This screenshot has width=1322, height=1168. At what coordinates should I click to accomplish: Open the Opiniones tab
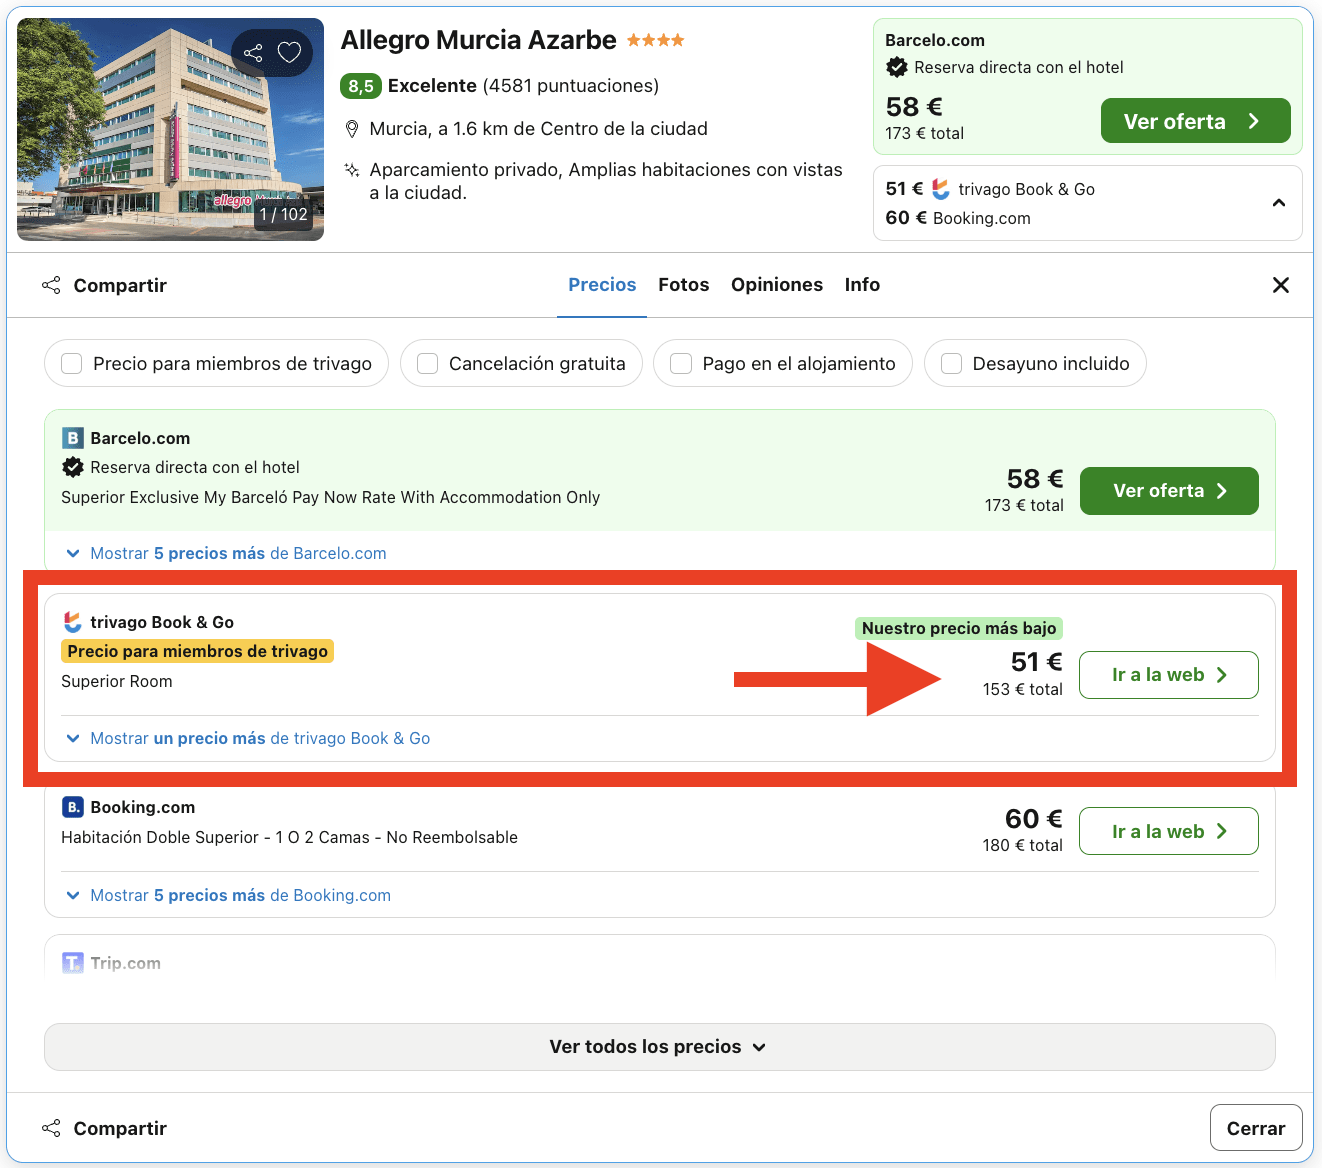pos(777,285)
